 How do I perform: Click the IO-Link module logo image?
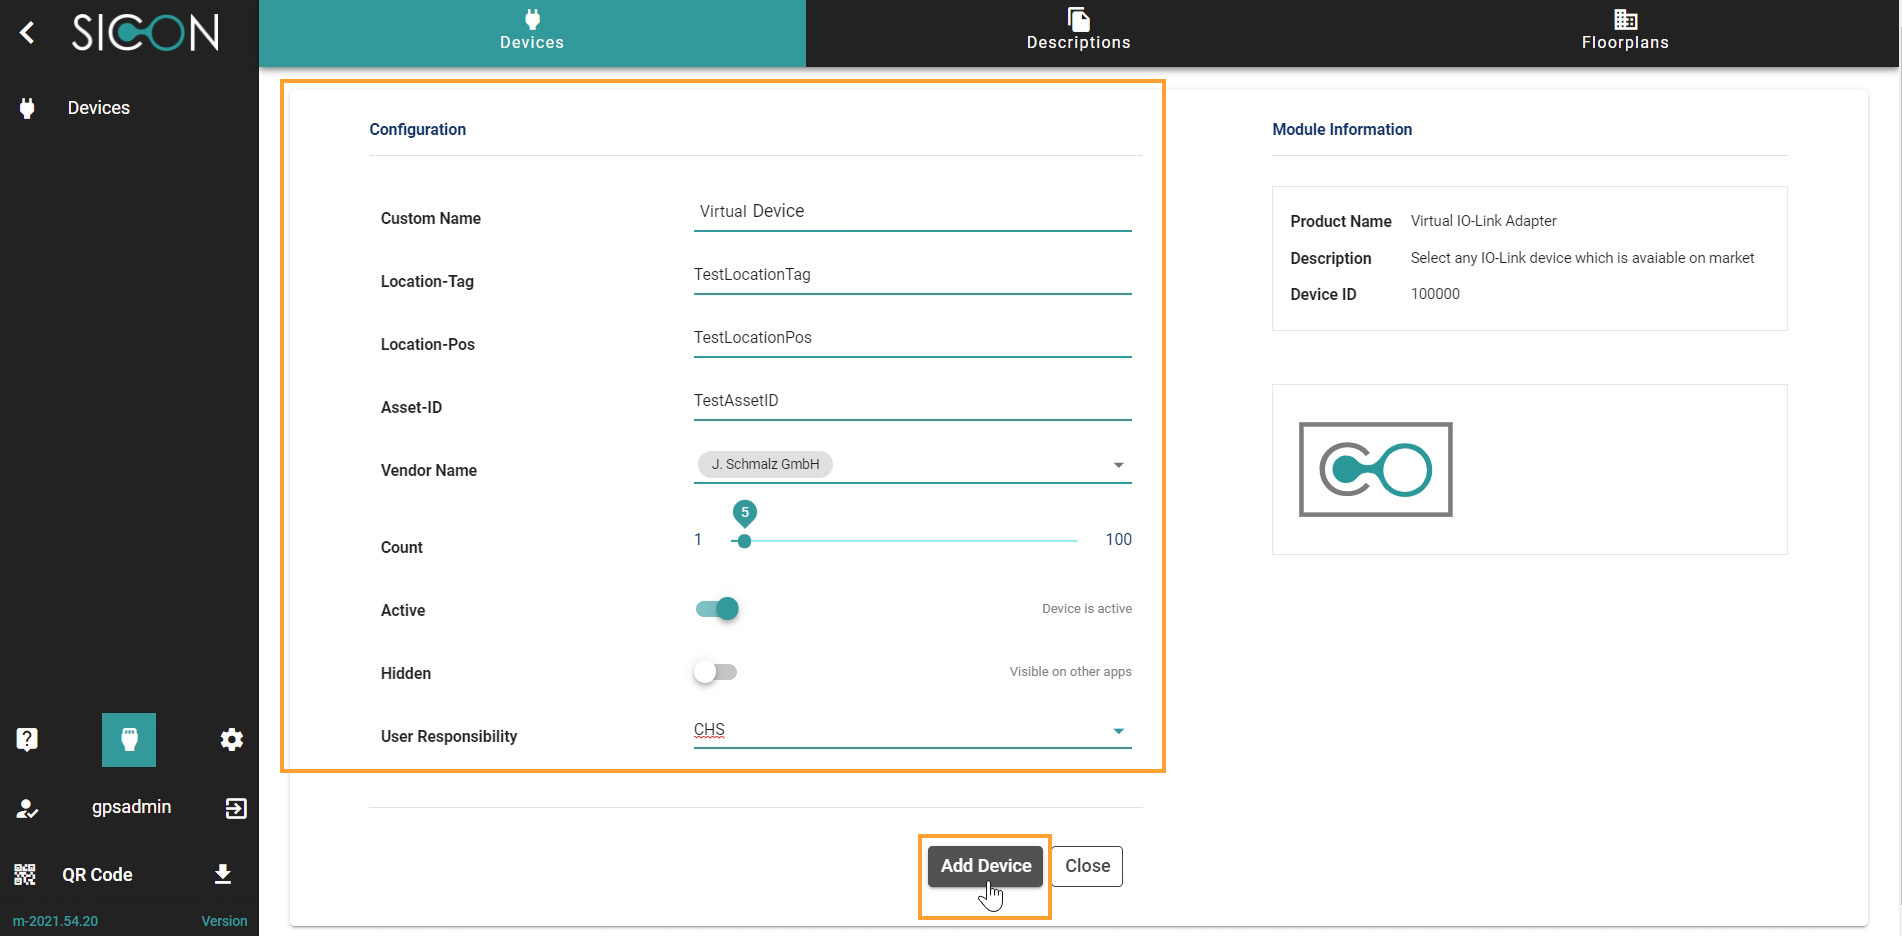pos(1375,469)
